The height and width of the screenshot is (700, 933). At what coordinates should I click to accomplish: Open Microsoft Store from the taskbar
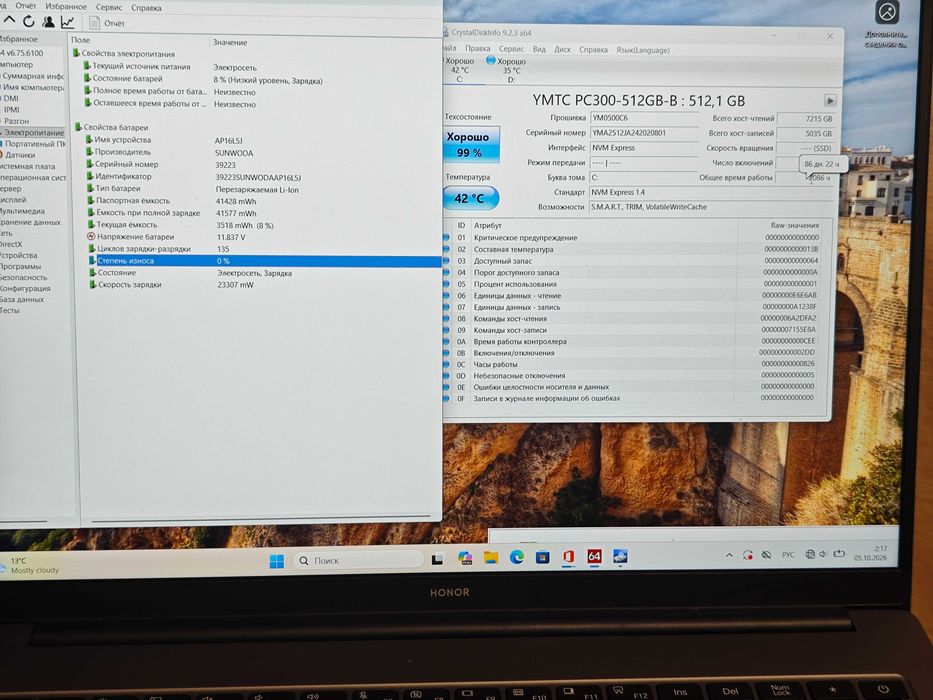543,557
